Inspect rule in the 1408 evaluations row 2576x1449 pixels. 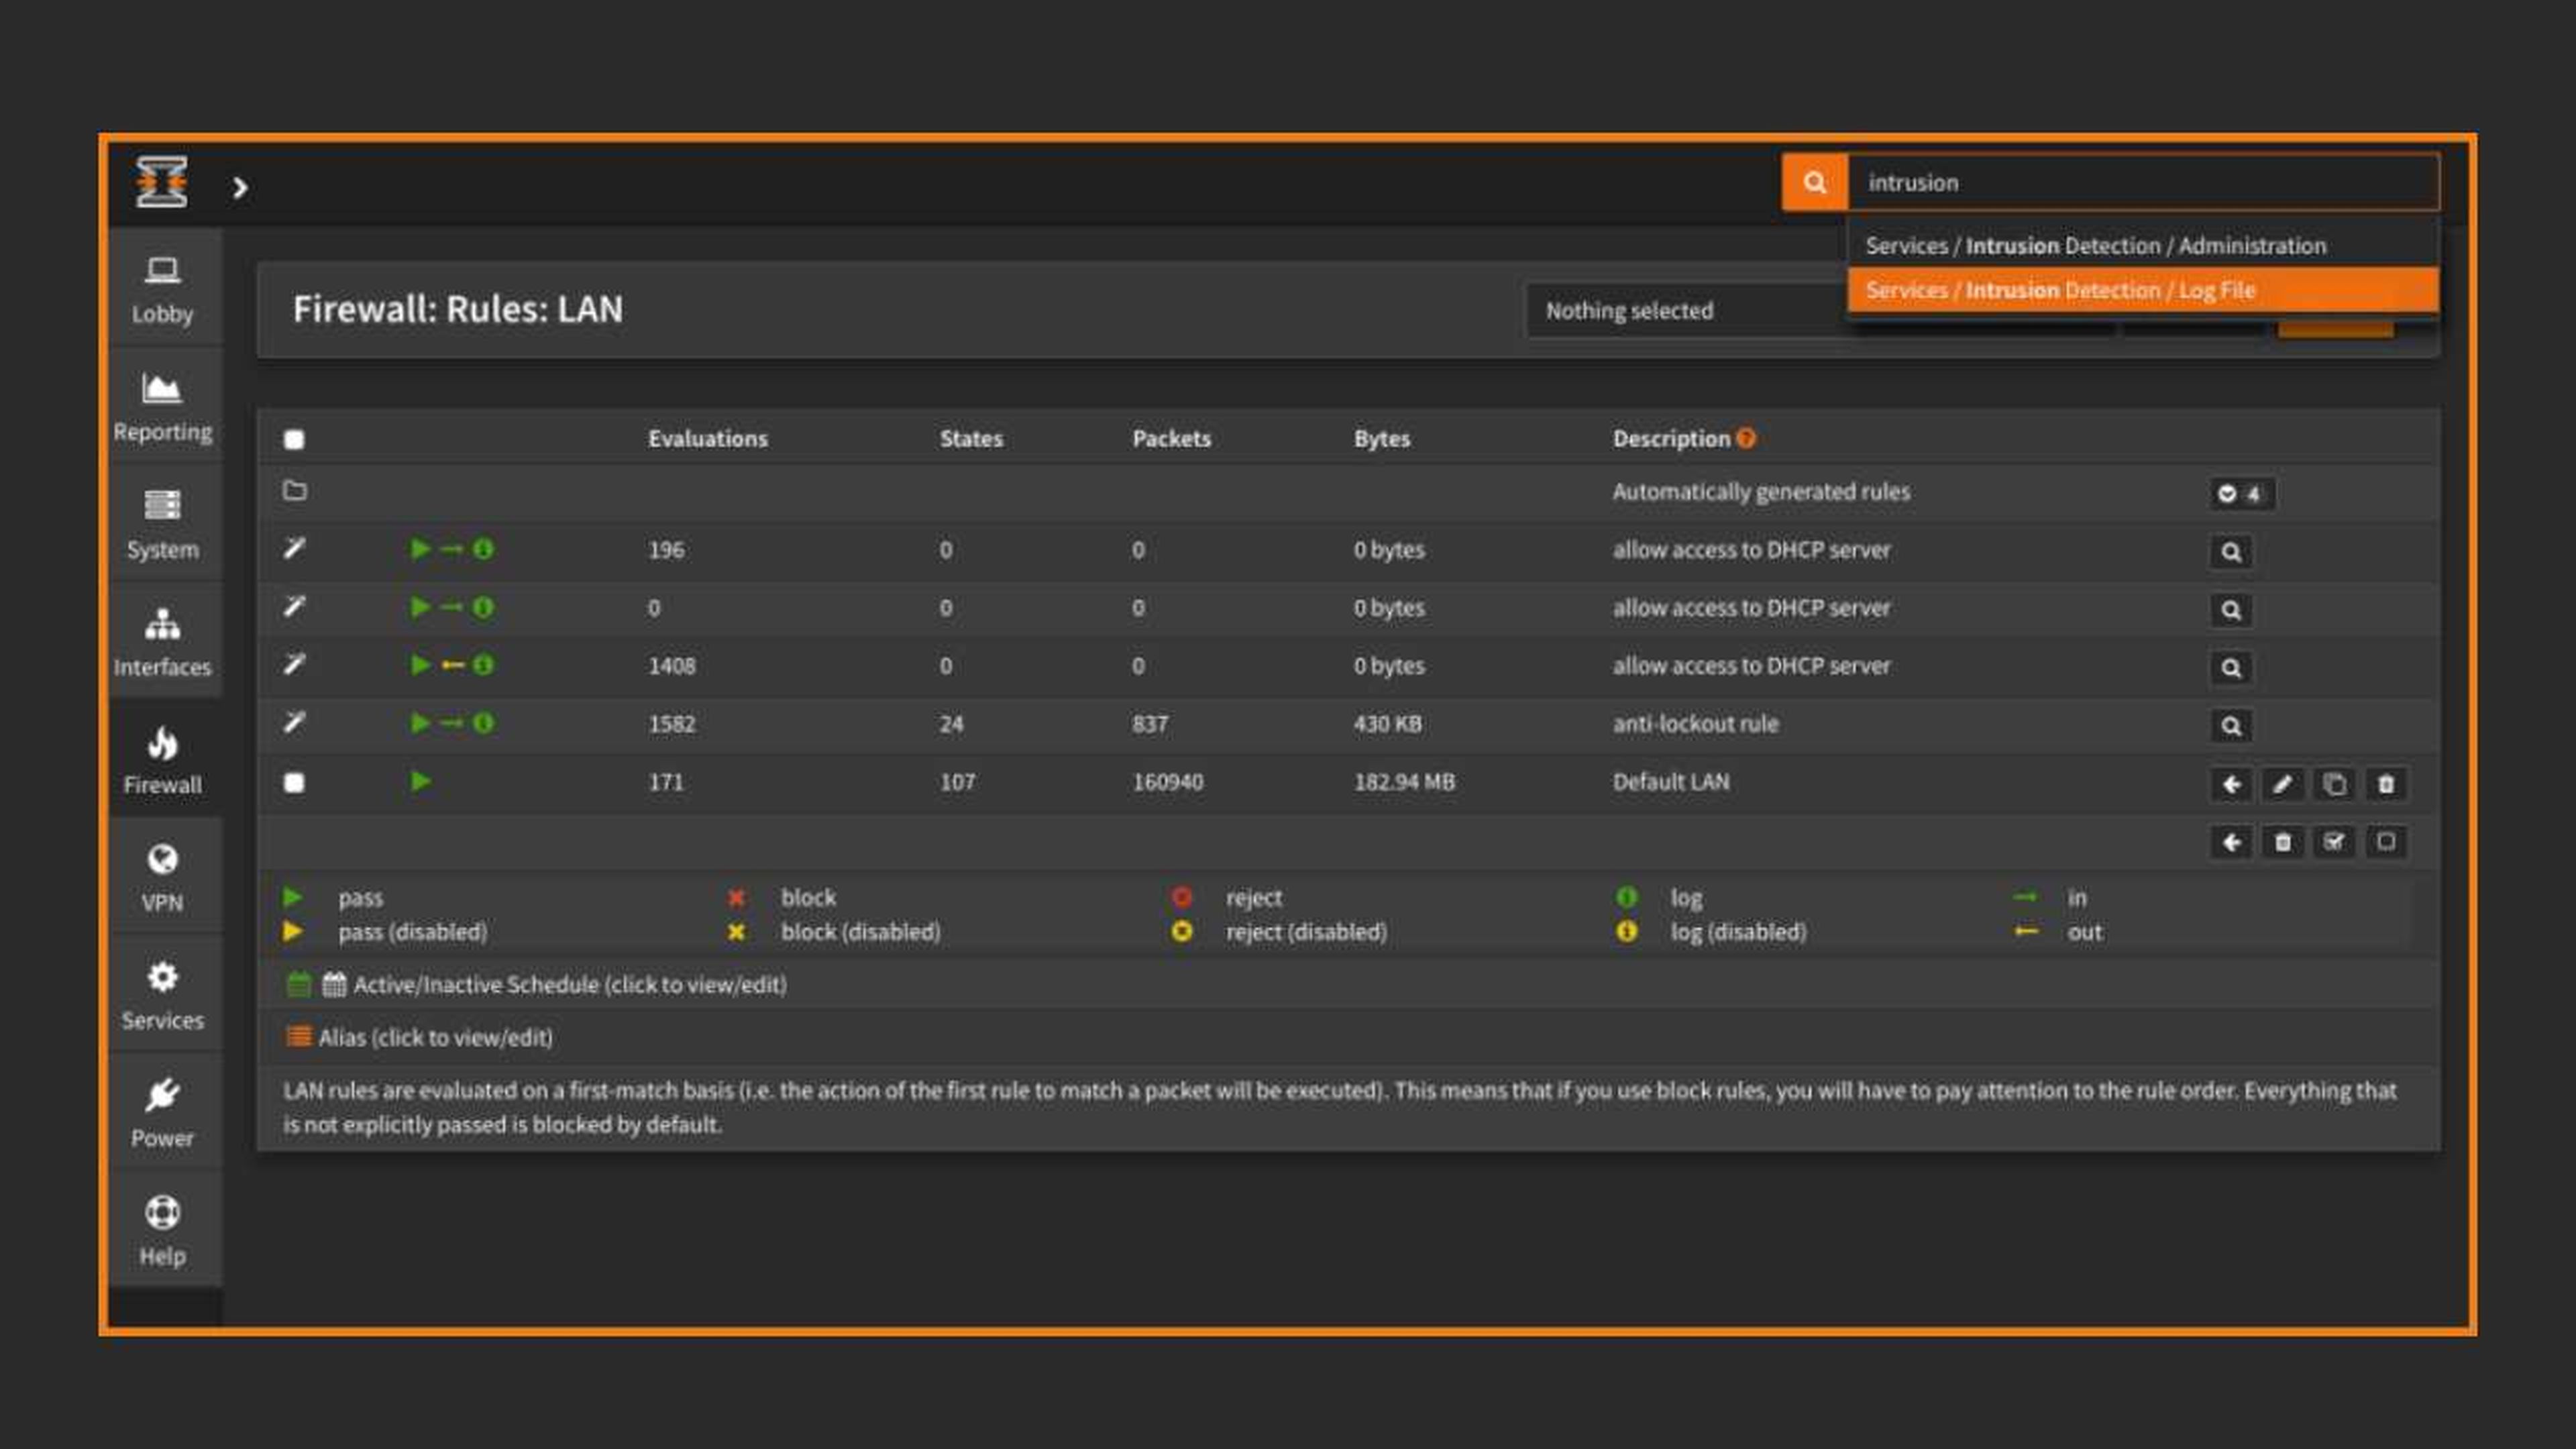click(x=2231, y=667)
